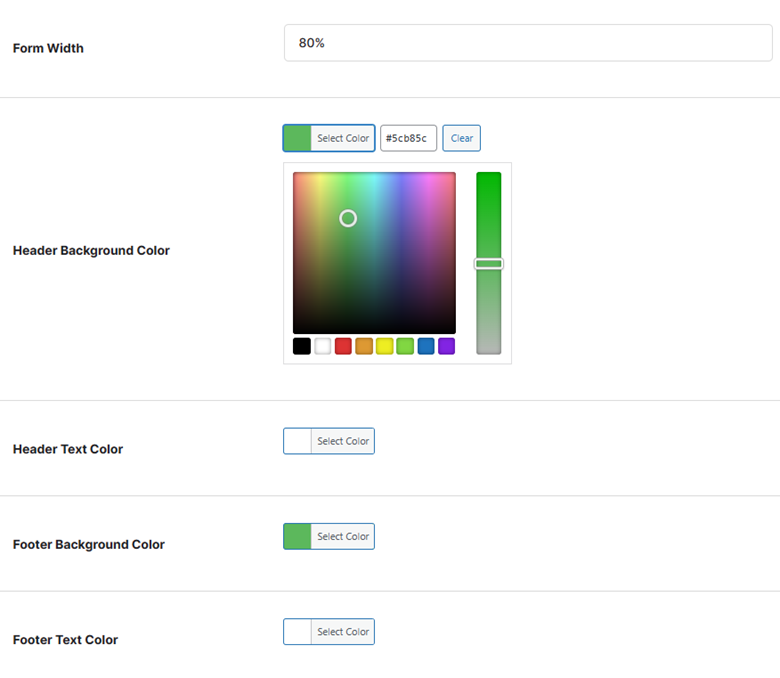Viewport: 780px width, 678px height.
Task: Click the green saturation slider handle
Action: 488,264
